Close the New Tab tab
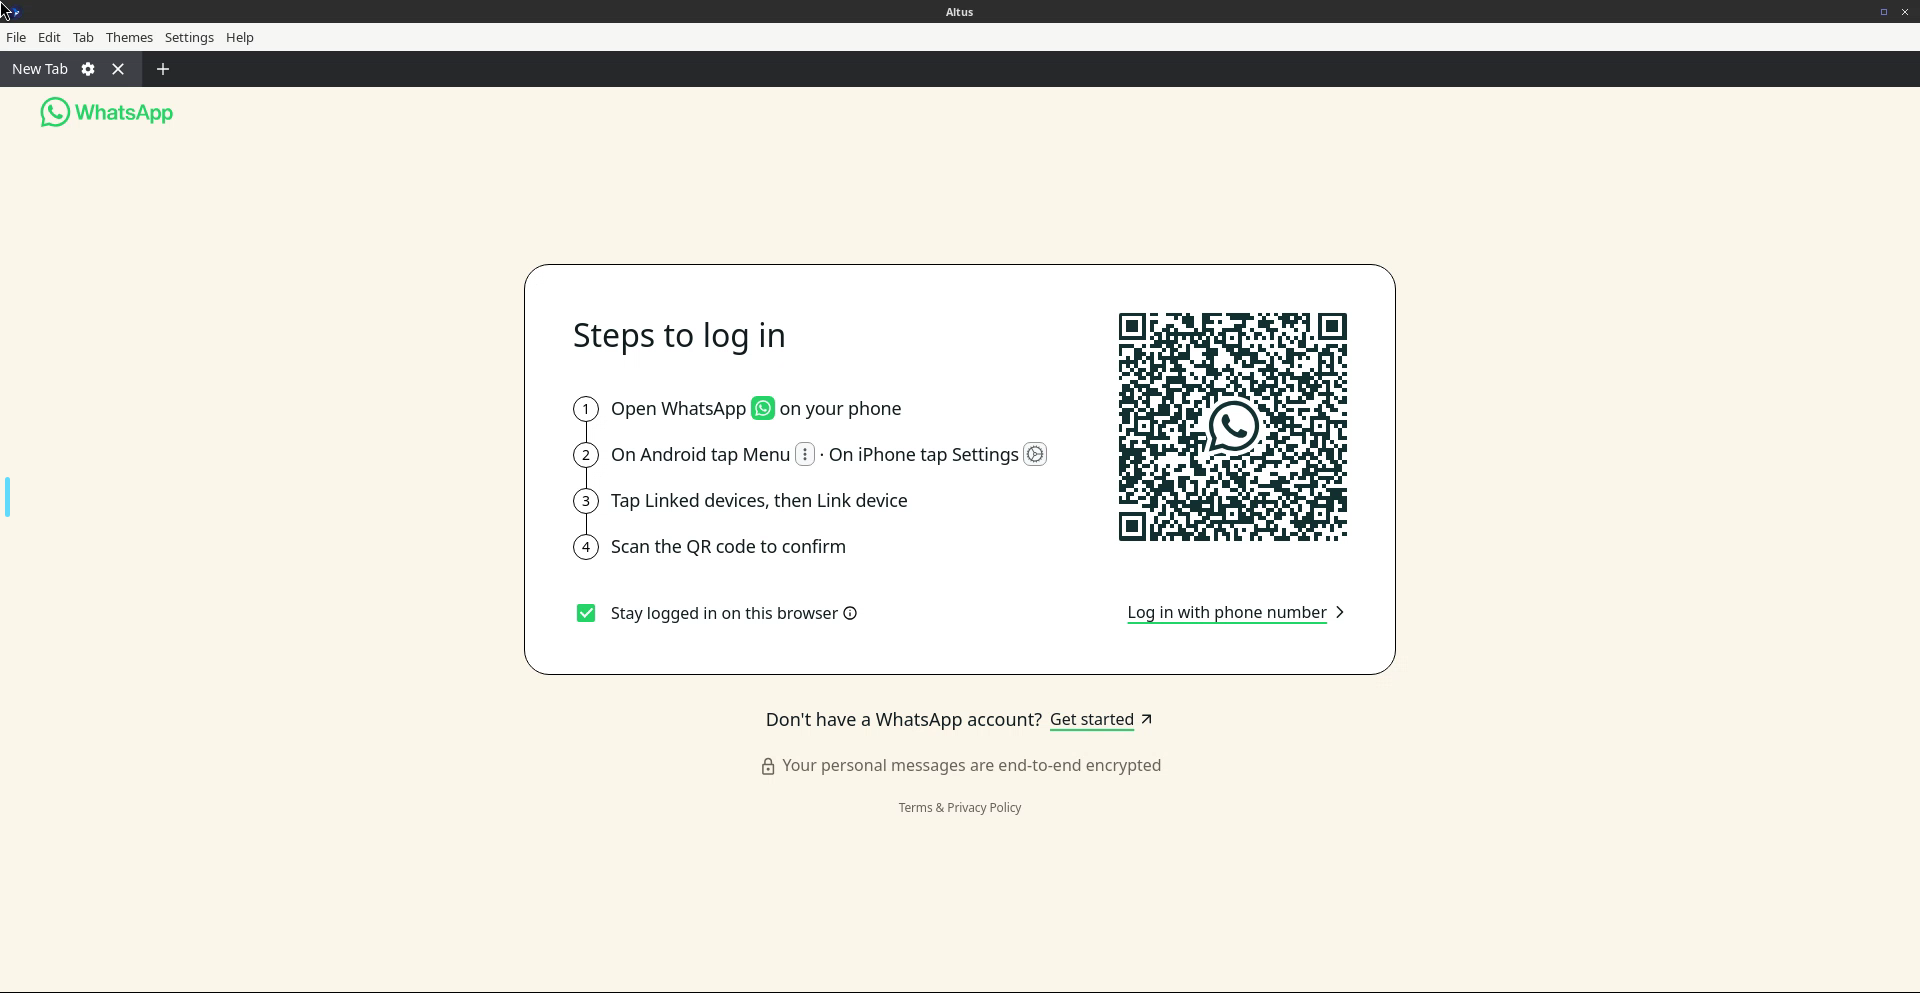 pyautogui.click(x=118, y=69)
